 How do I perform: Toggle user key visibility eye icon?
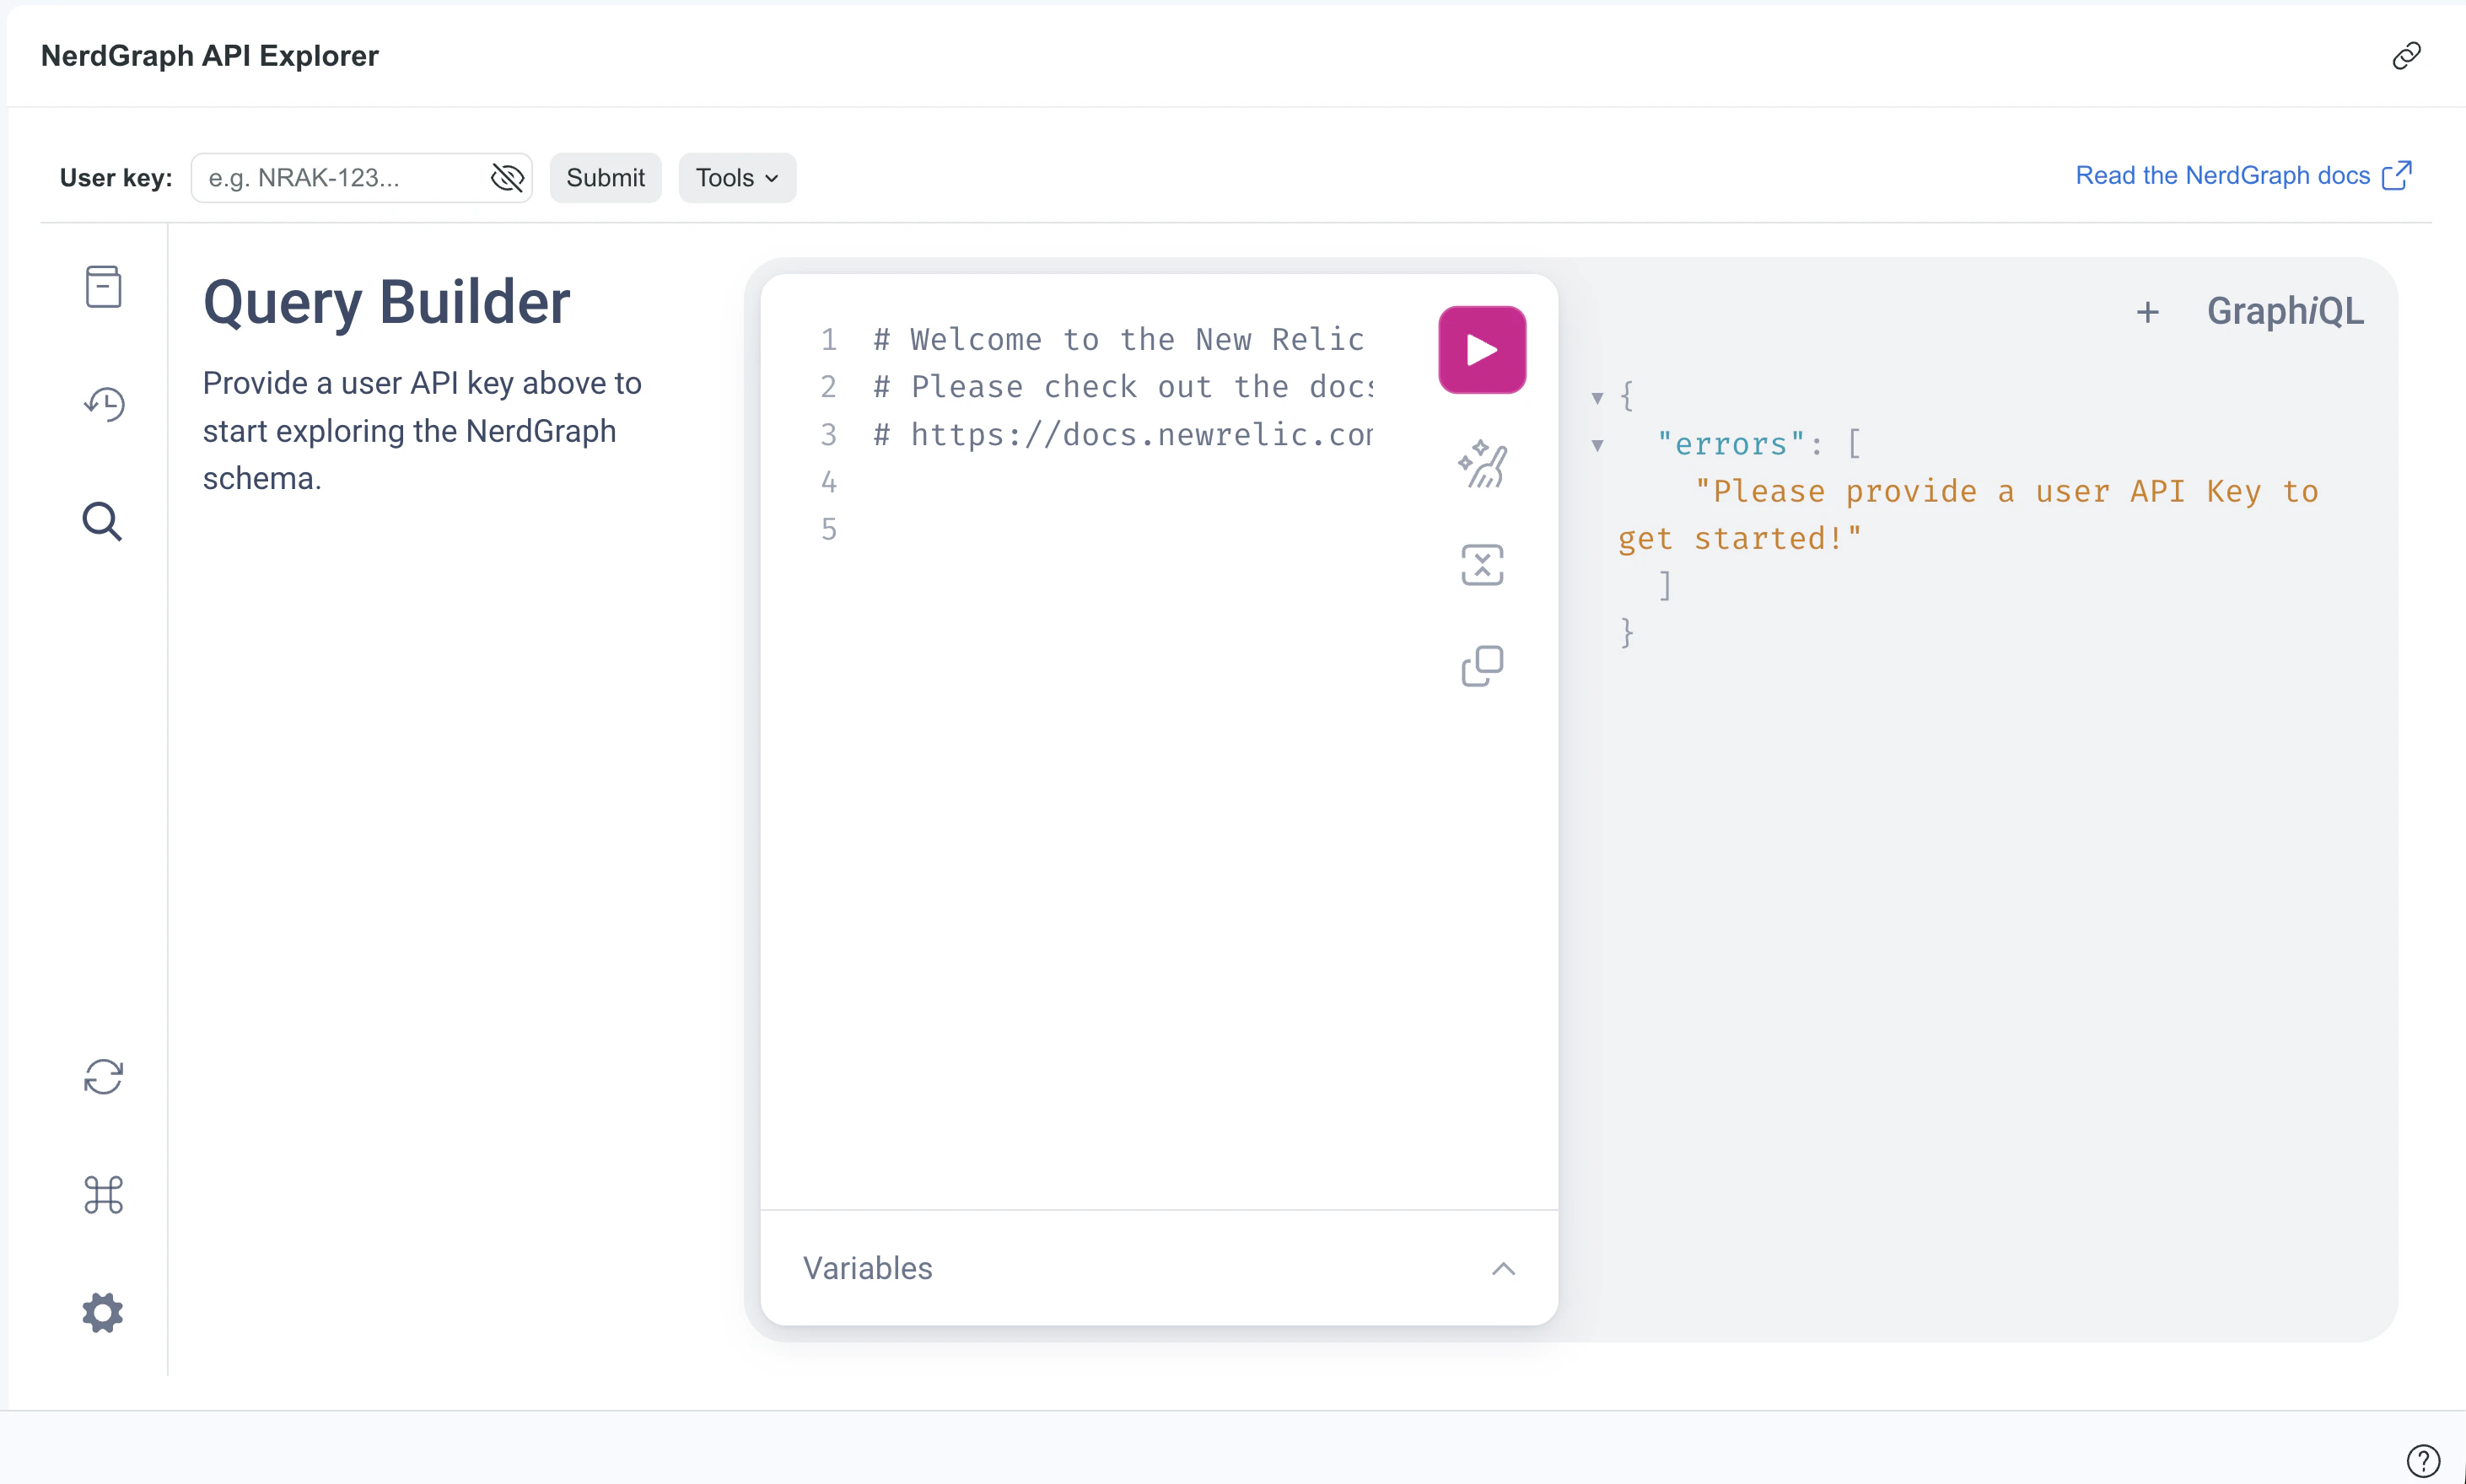click(x=507, y=178)
